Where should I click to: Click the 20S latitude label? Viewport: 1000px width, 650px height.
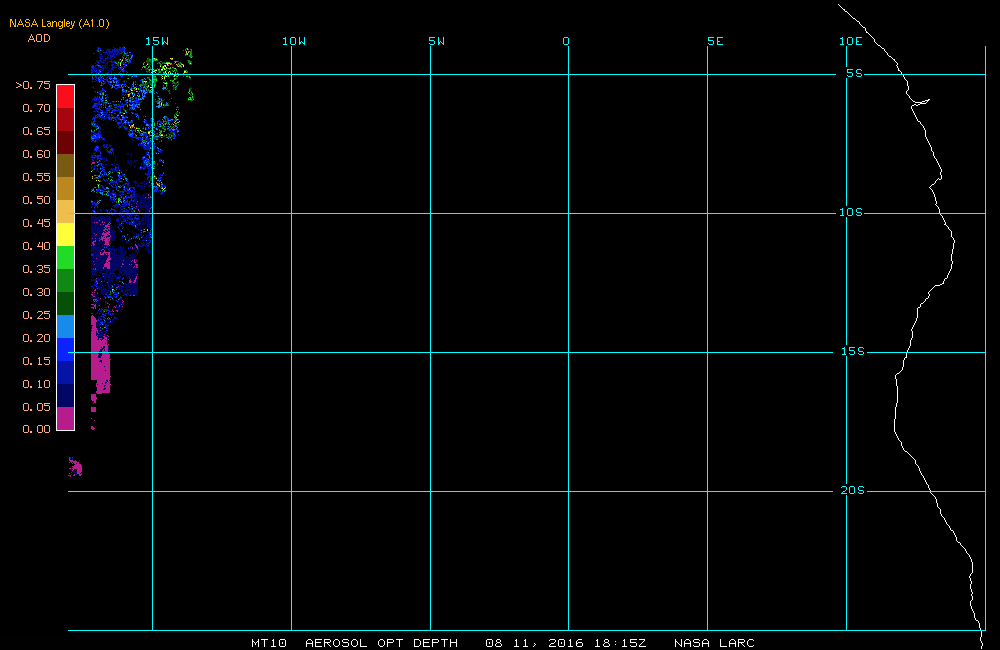tap(853, 491)
